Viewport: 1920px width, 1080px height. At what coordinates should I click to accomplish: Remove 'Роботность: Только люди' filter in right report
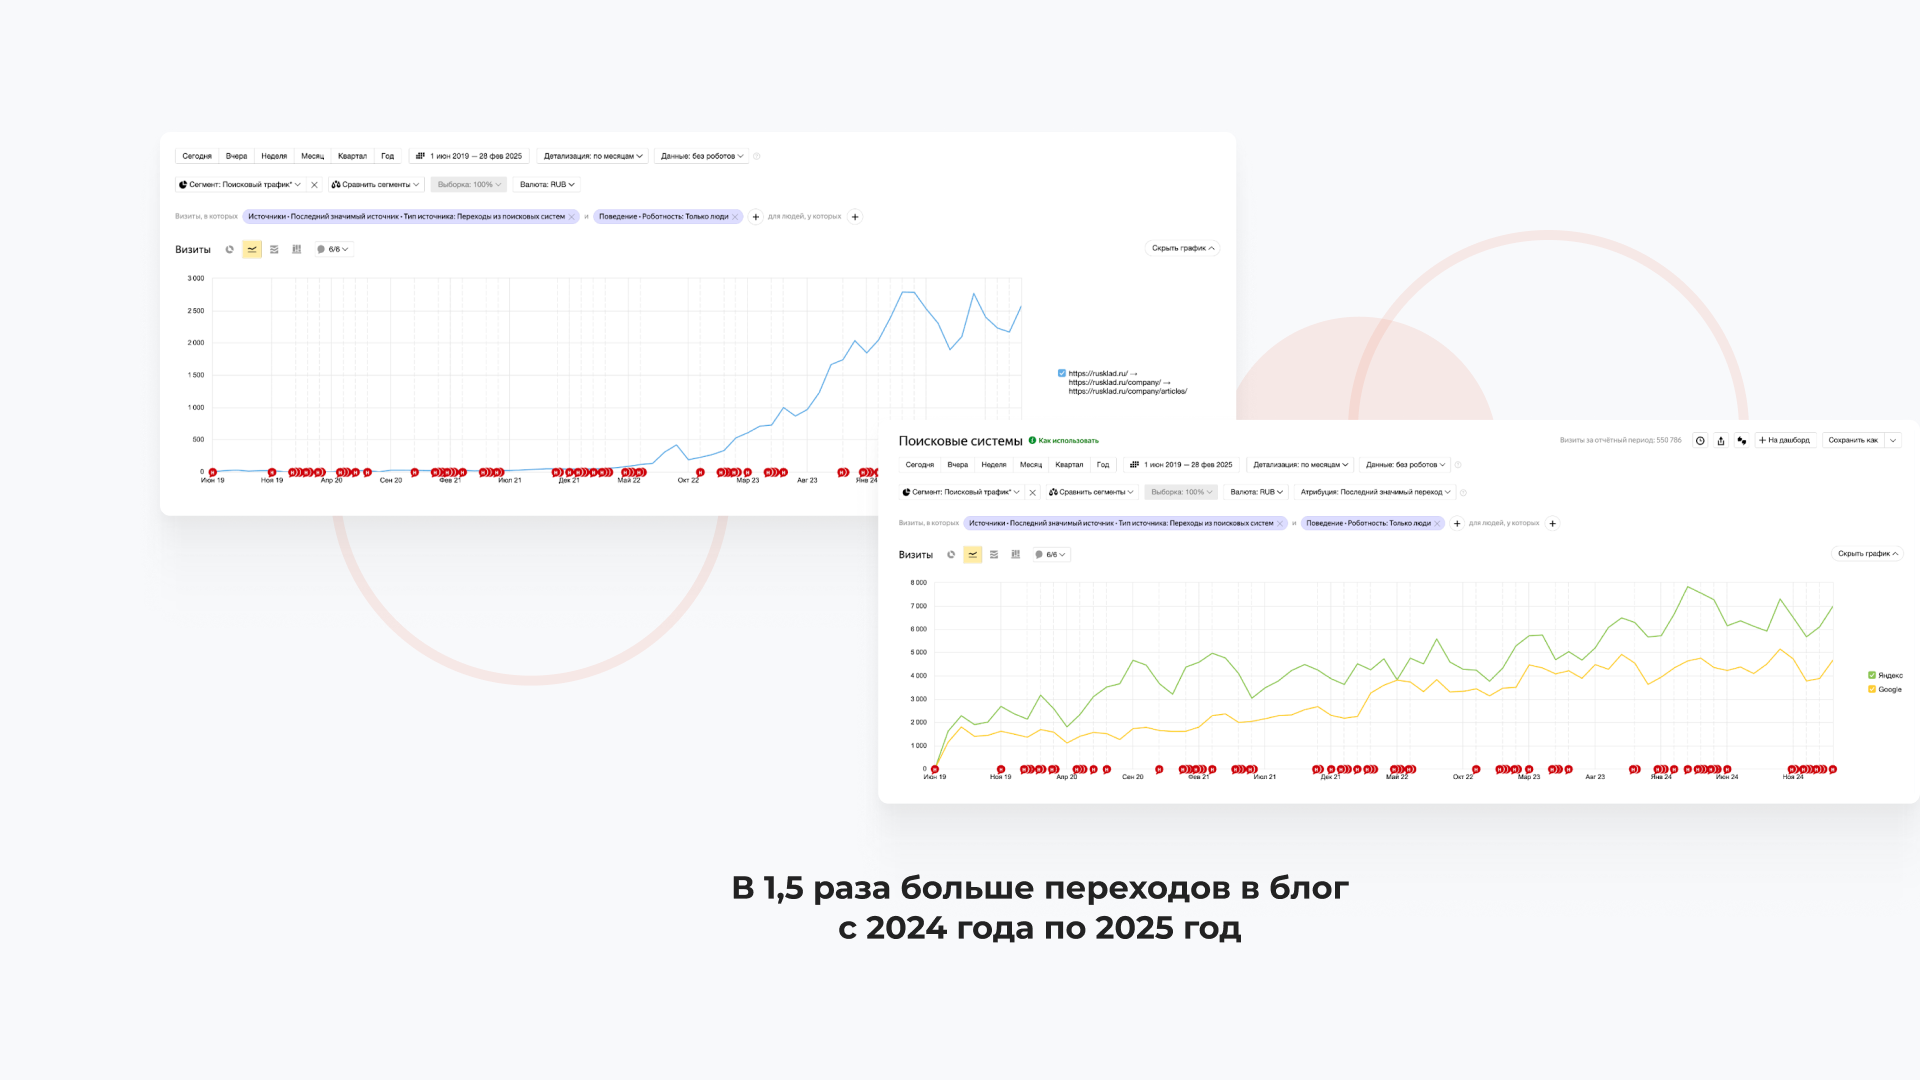point(1437,524)
